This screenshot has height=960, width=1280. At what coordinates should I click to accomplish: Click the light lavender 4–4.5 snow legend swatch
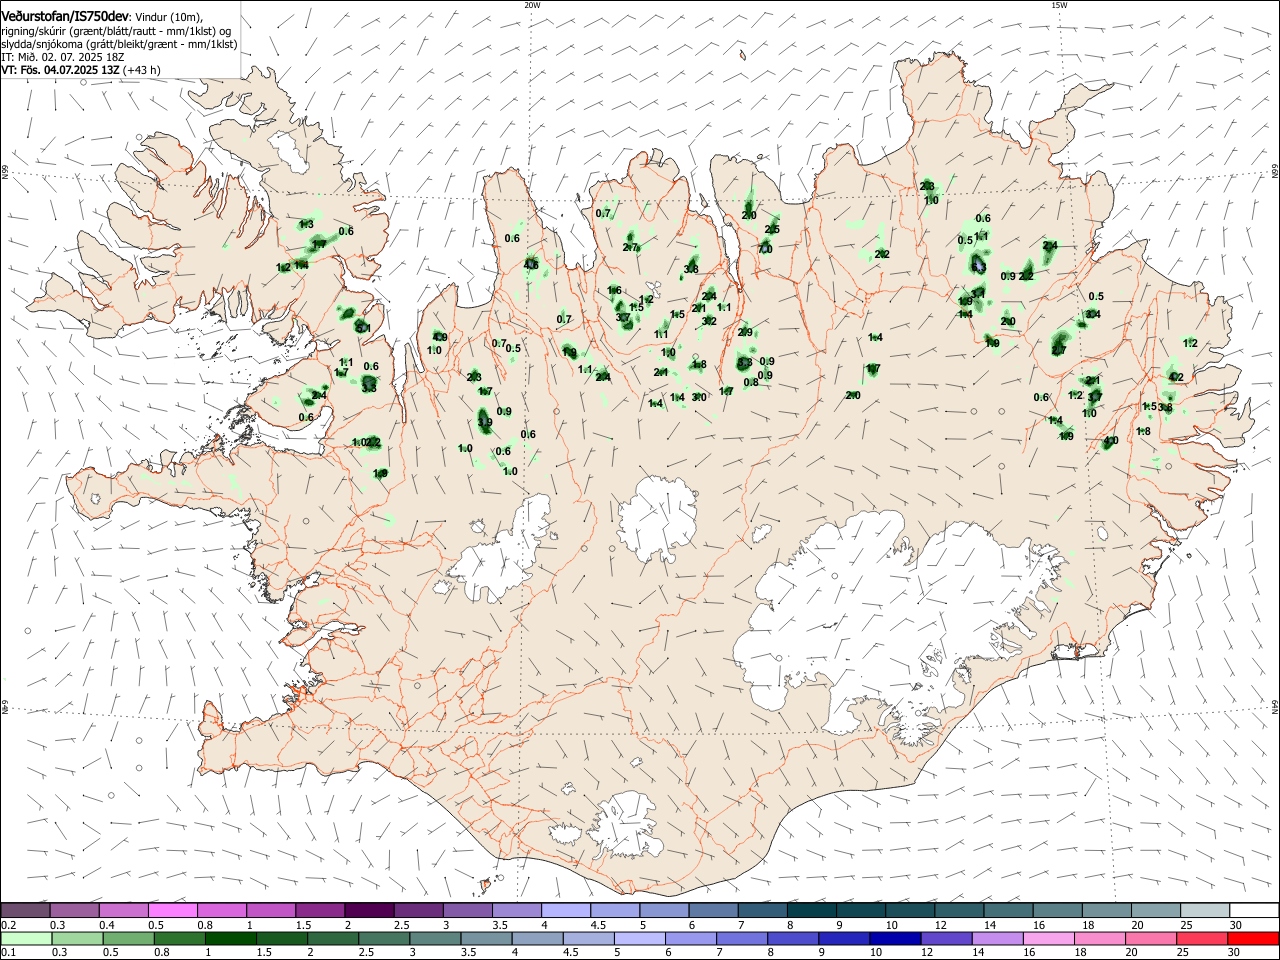click(x=565, y=910)
